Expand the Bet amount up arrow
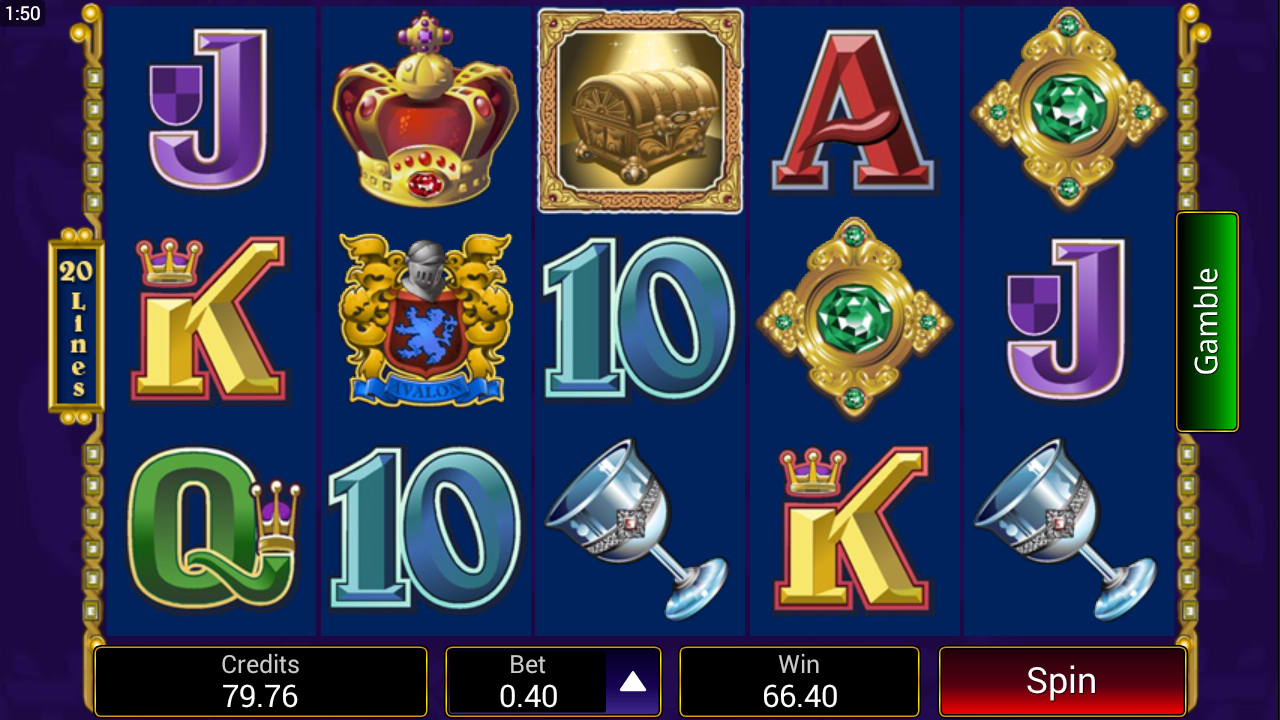 633,682
